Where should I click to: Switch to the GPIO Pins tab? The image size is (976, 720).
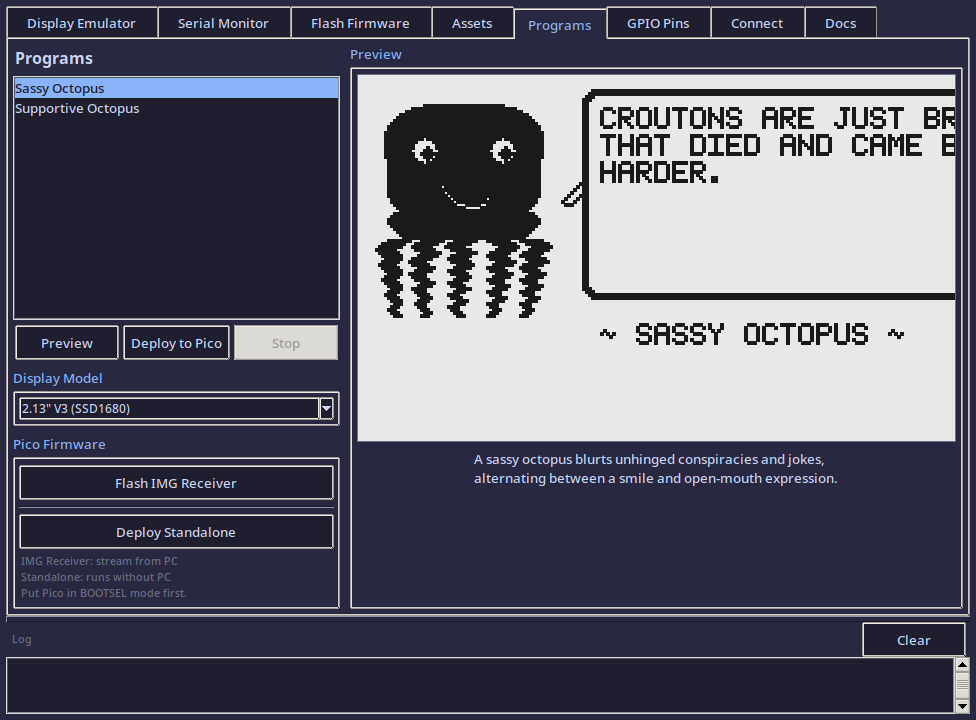(658, 23)
